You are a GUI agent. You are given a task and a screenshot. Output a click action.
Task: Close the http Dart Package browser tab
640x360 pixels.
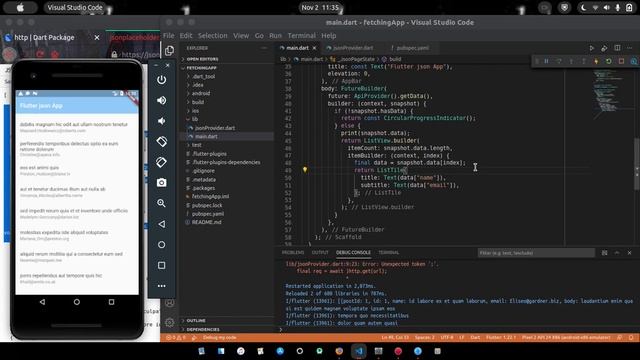97,38
